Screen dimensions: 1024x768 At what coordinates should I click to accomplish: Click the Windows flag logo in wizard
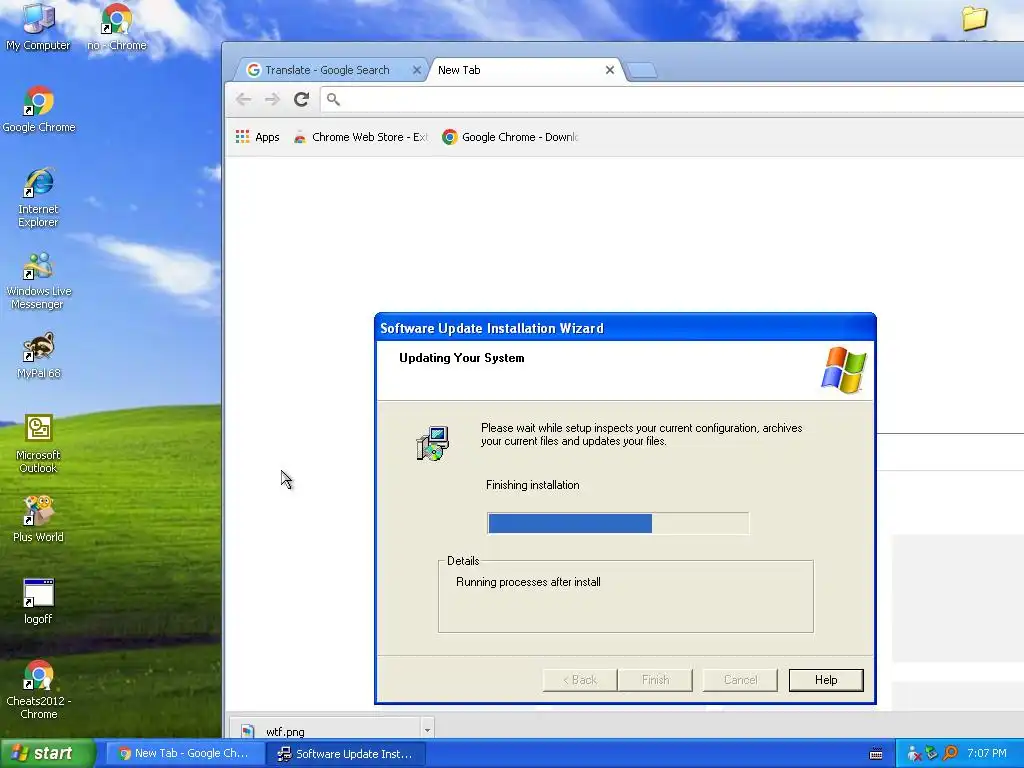pyautogui.click(x=844, y=370)
